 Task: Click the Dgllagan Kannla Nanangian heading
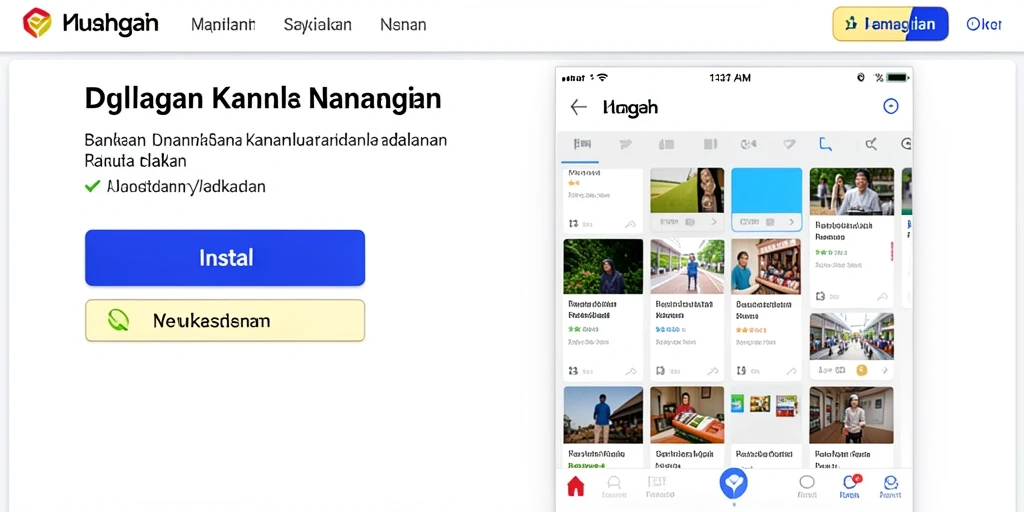click(263, 99)
